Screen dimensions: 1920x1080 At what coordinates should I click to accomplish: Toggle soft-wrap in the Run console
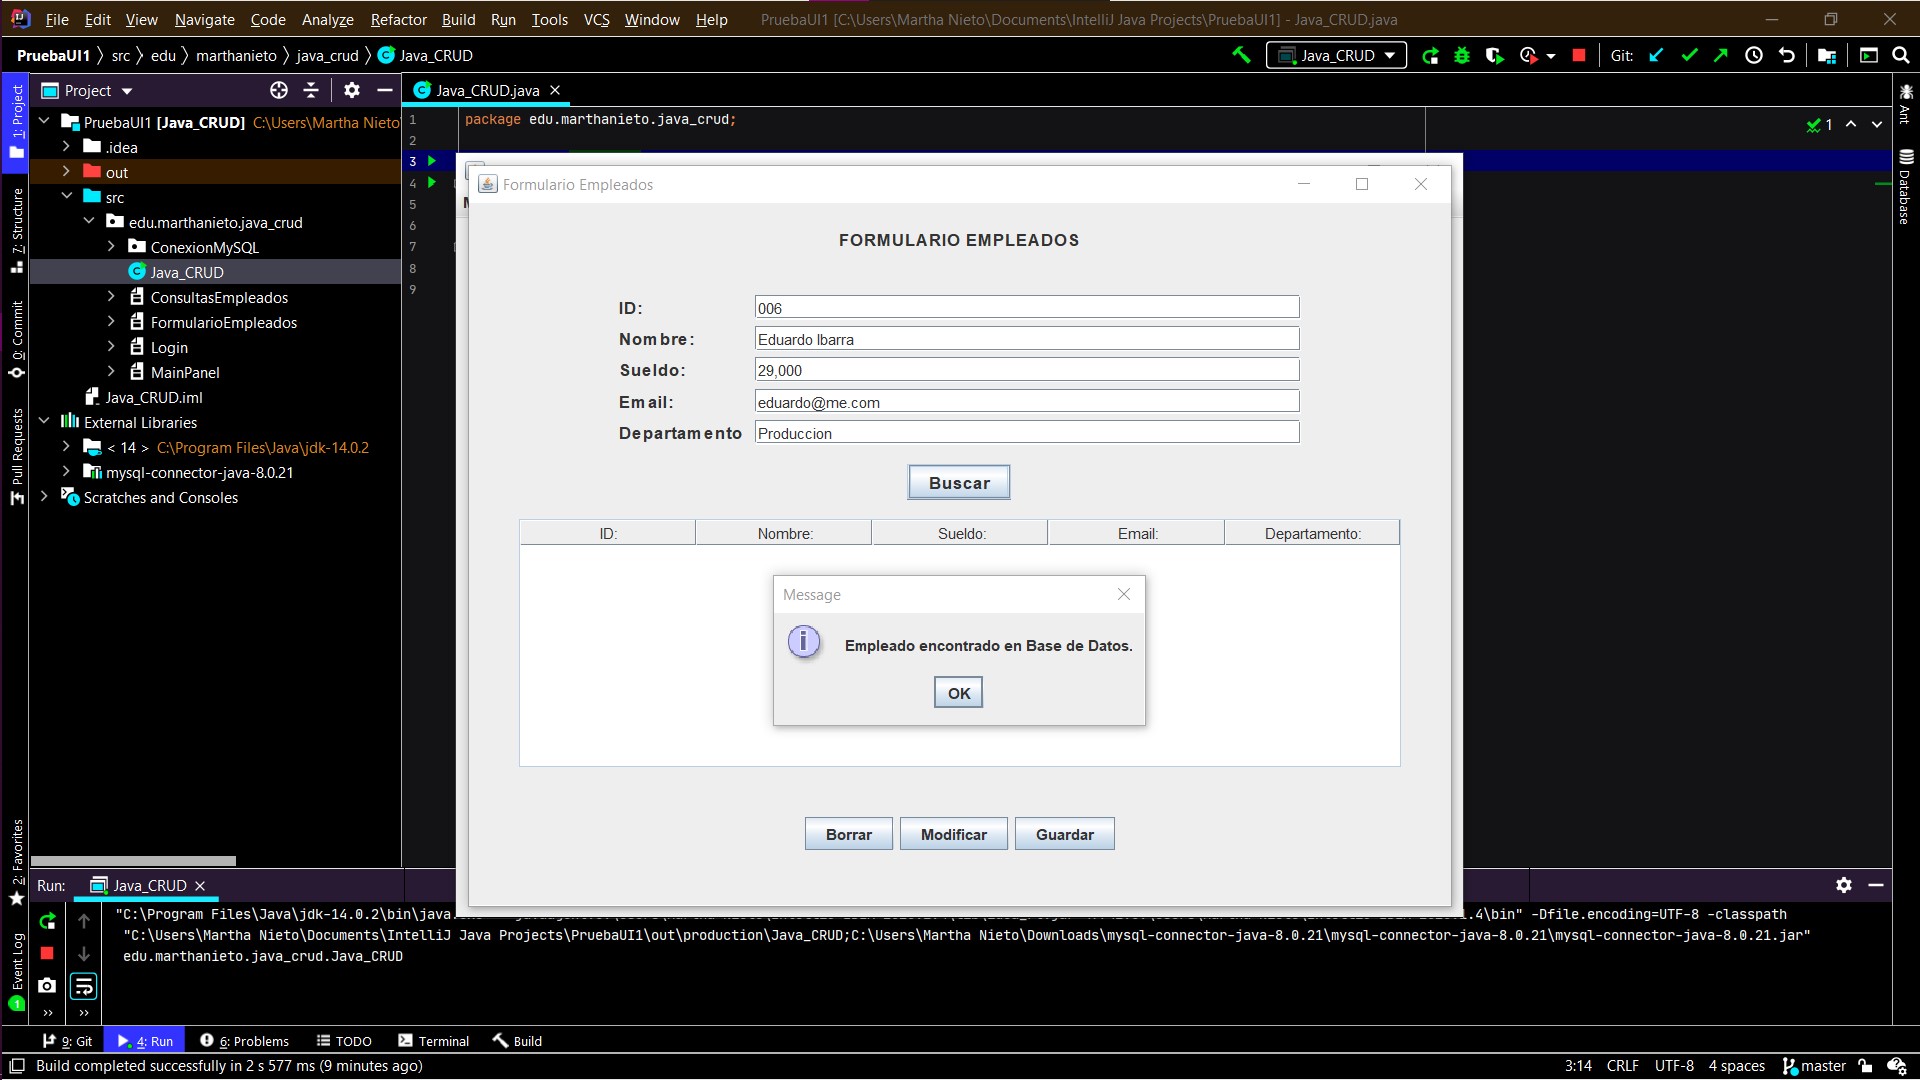pos(83,985)
